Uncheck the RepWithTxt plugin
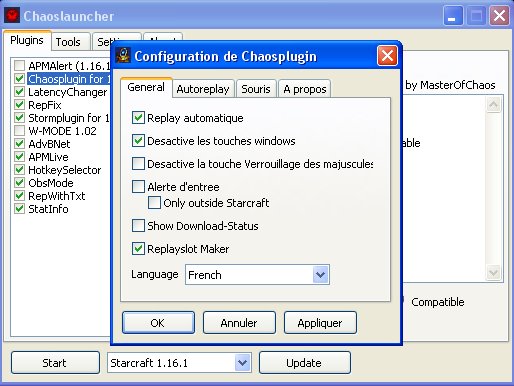 tap(19, 196)
